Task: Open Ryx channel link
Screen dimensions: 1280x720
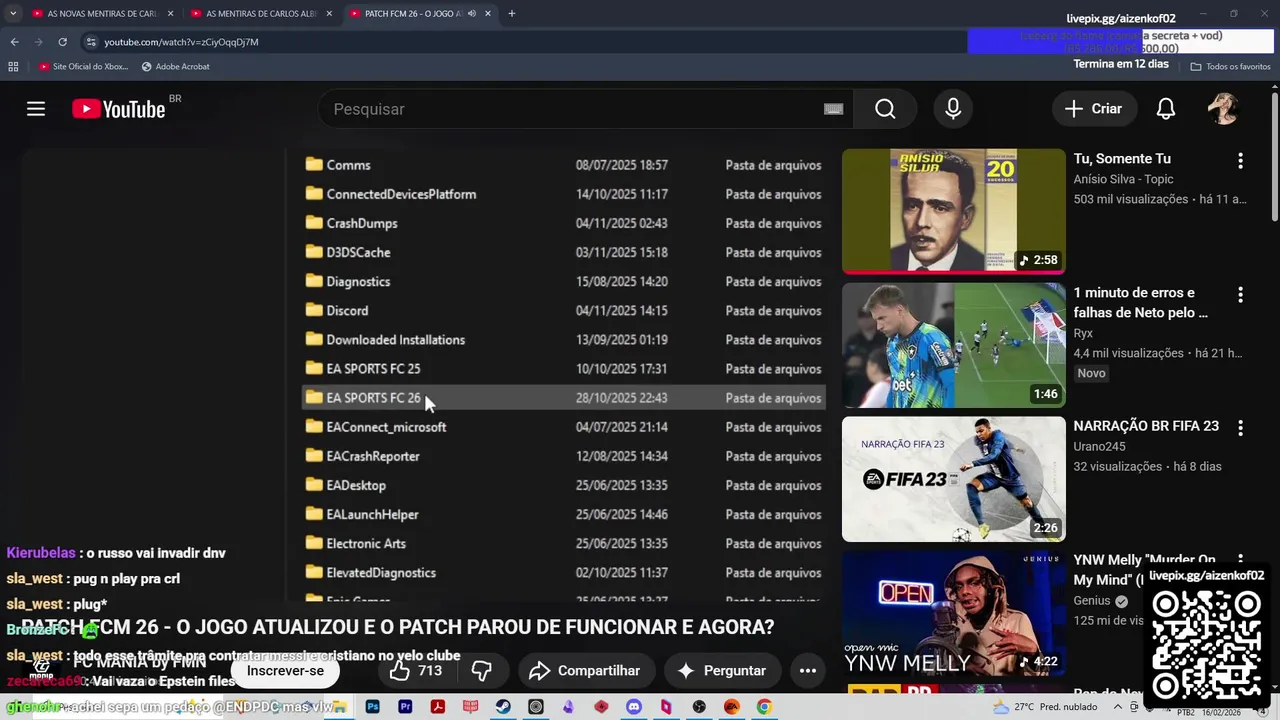Action: (x=1083, y=333)
